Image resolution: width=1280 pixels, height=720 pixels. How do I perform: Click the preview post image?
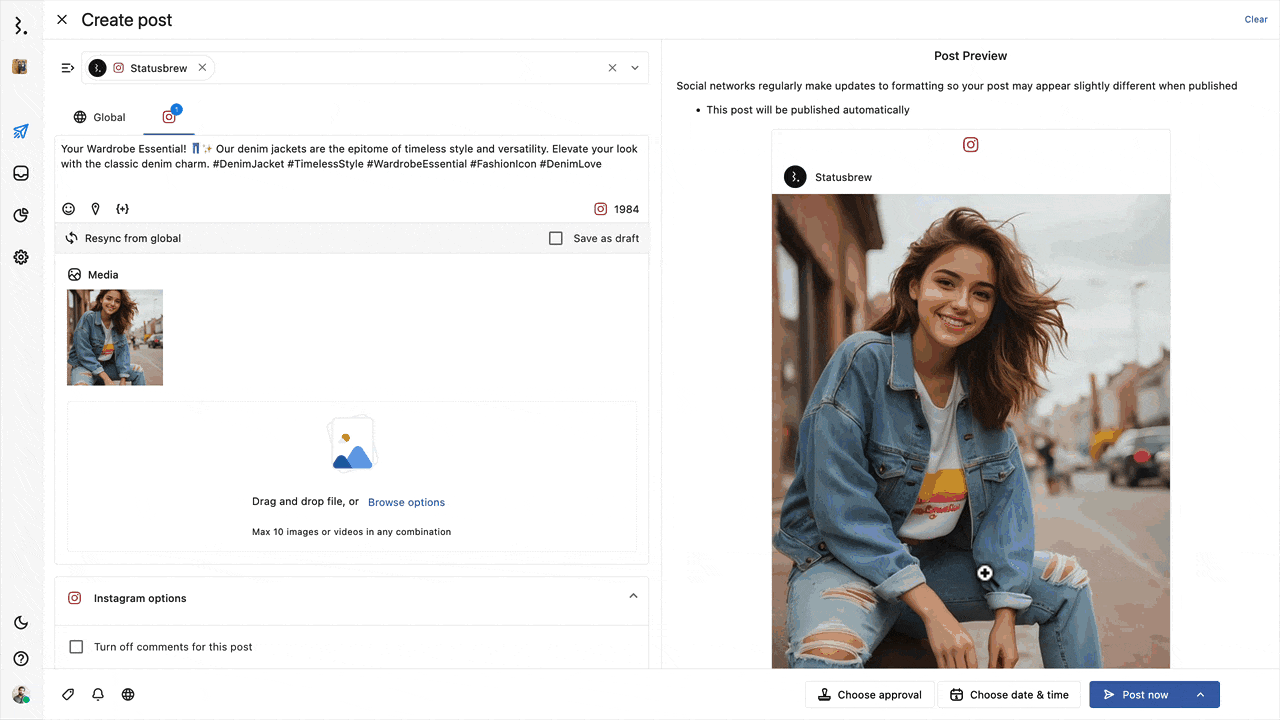pyautogui.click(x=970, y=431)
